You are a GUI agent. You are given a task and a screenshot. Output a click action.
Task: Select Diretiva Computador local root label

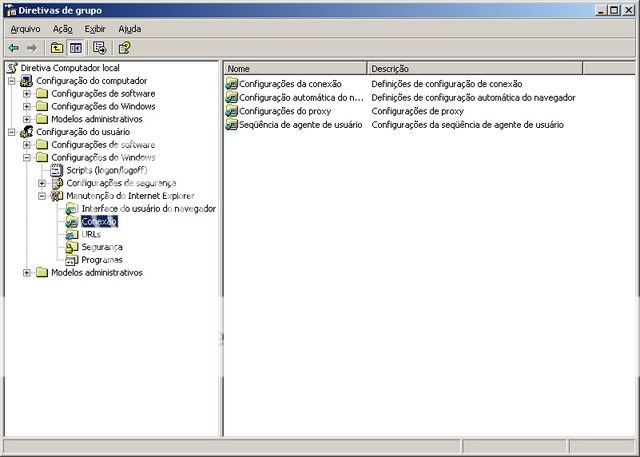click(70, 68)
